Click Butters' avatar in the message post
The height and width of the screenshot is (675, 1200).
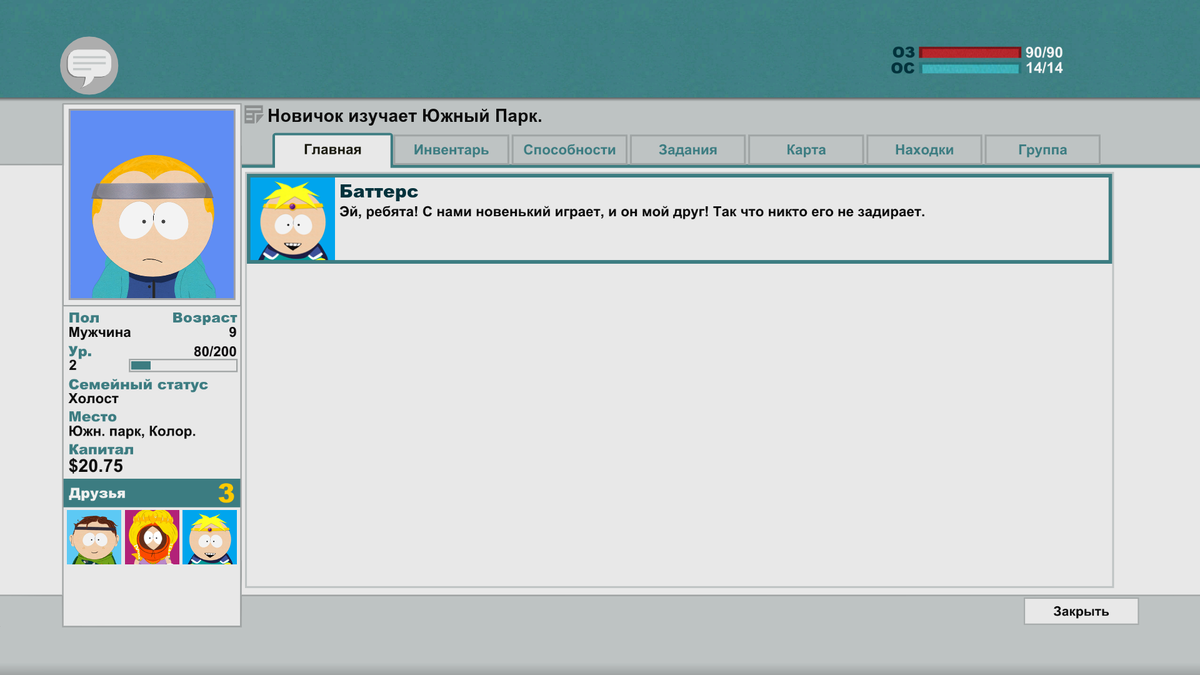[292, 219]
